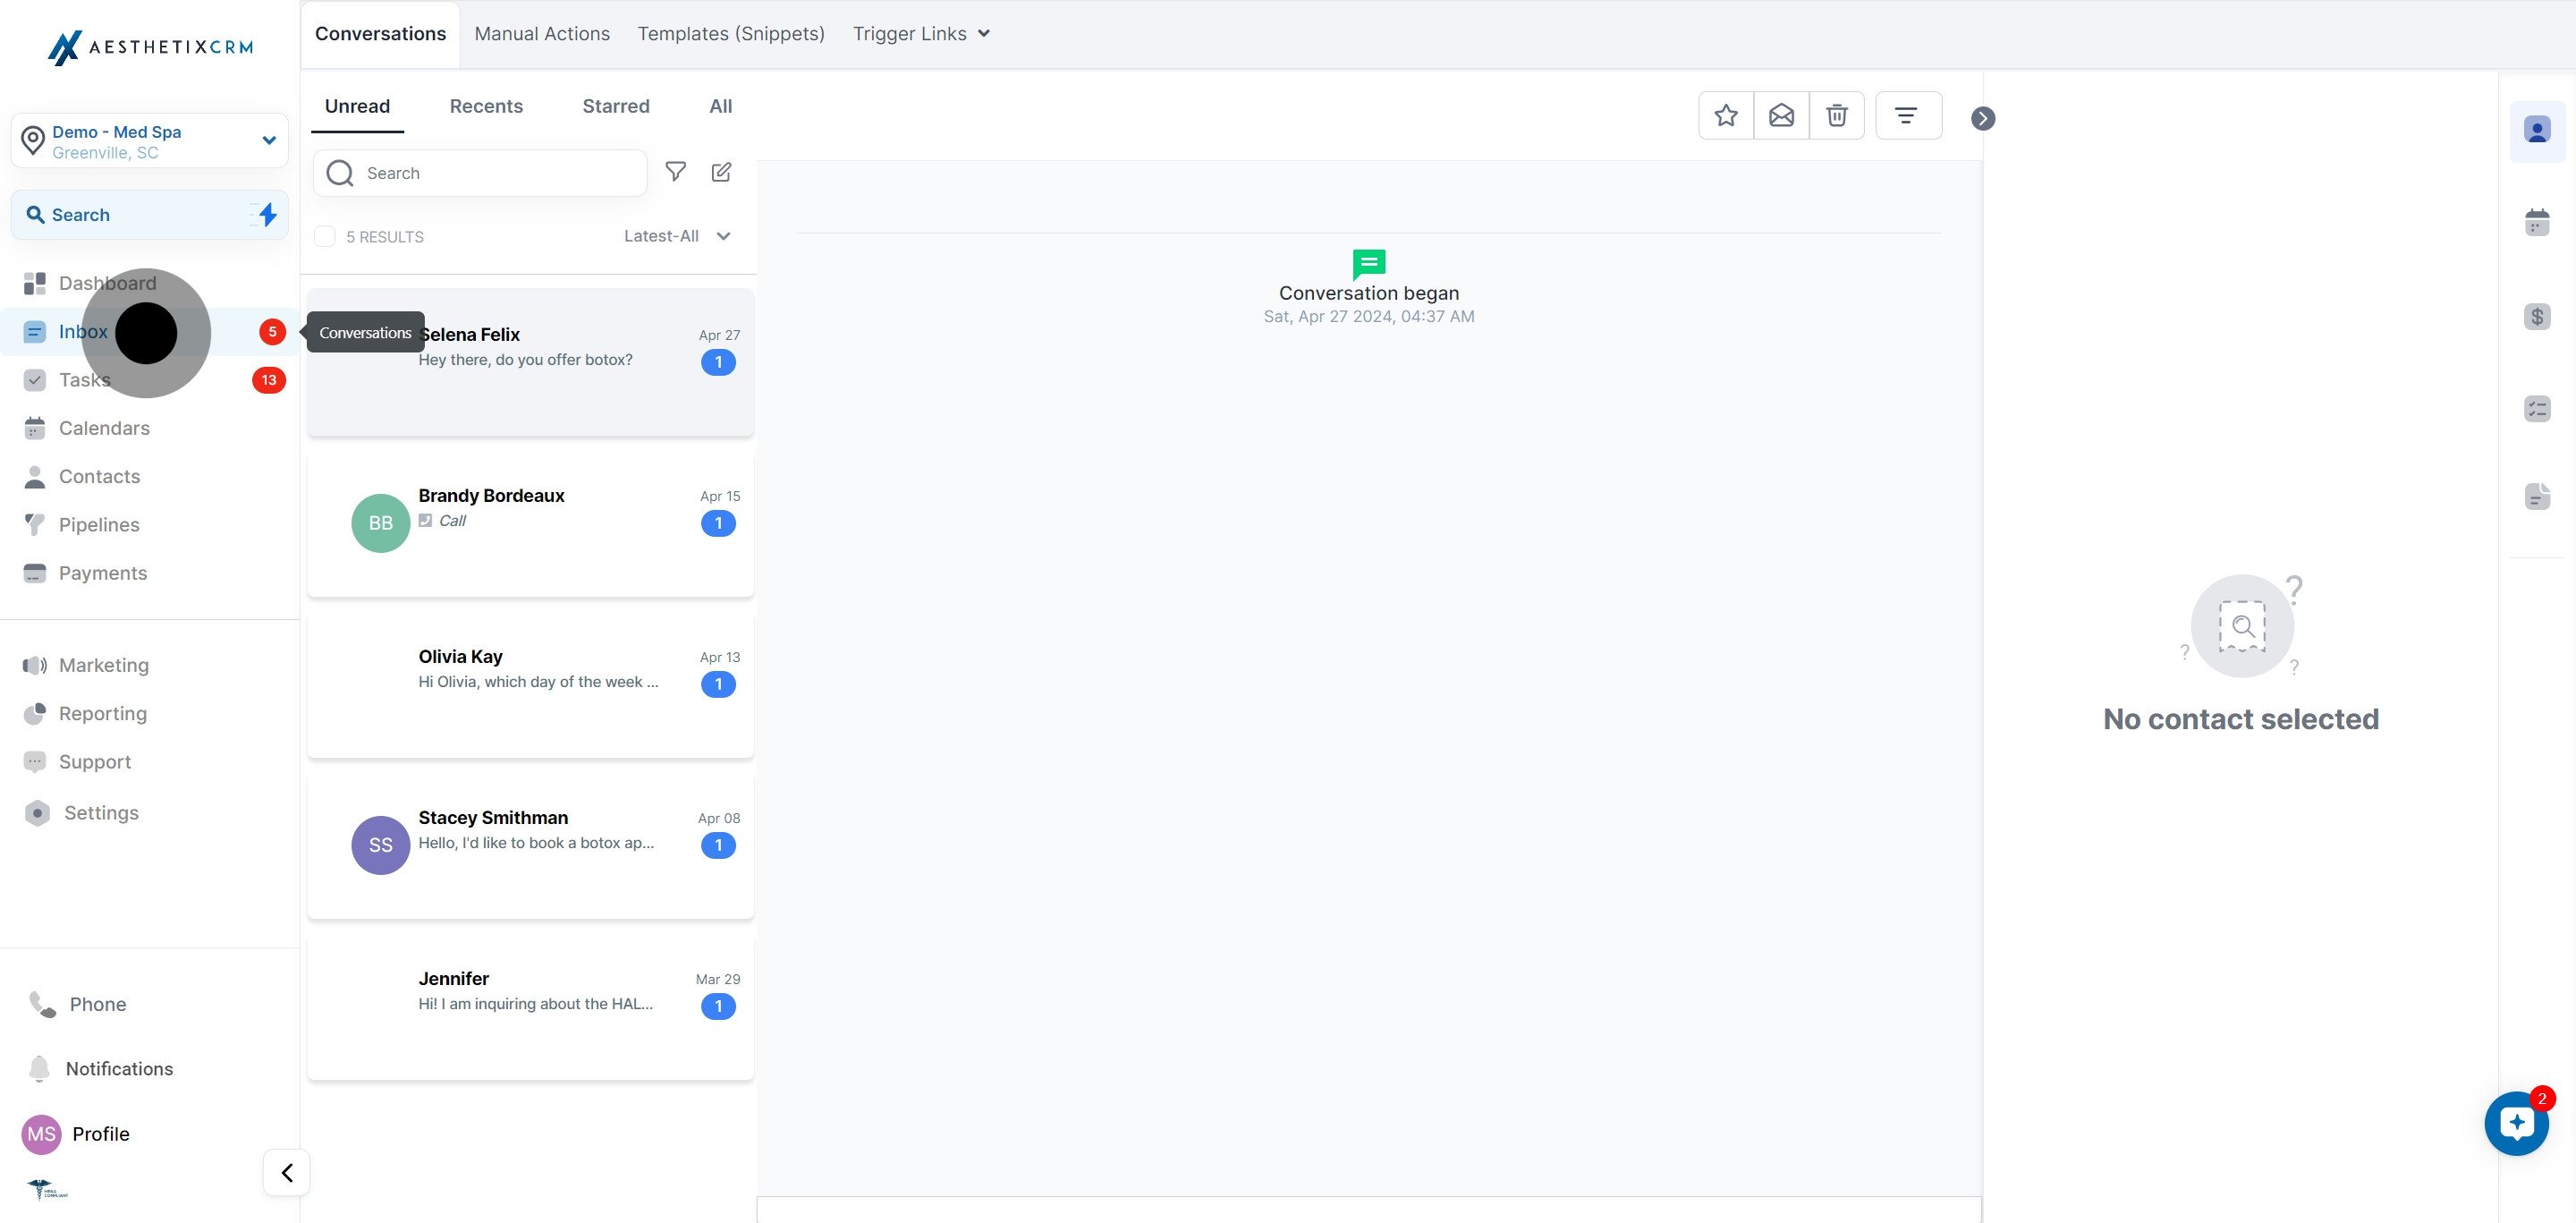The image size is (2576, 1223).
Task: Collapse the left sidebar with chevron
Action: 287,1172
